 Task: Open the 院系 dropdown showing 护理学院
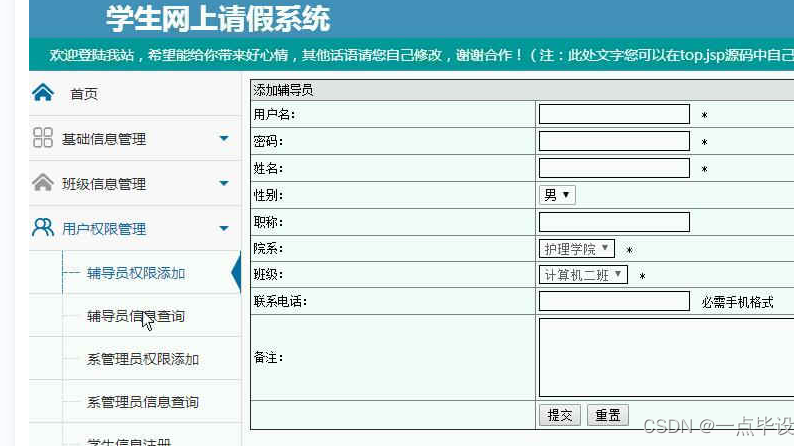coord(577,249)
